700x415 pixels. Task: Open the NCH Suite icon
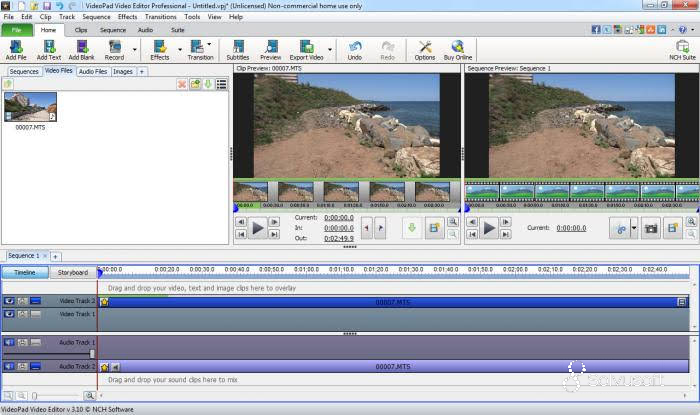683,50
